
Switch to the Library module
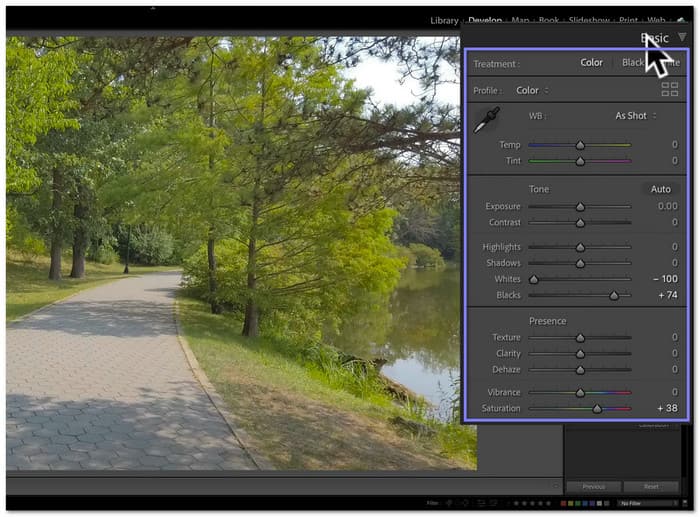coord(444,20)
